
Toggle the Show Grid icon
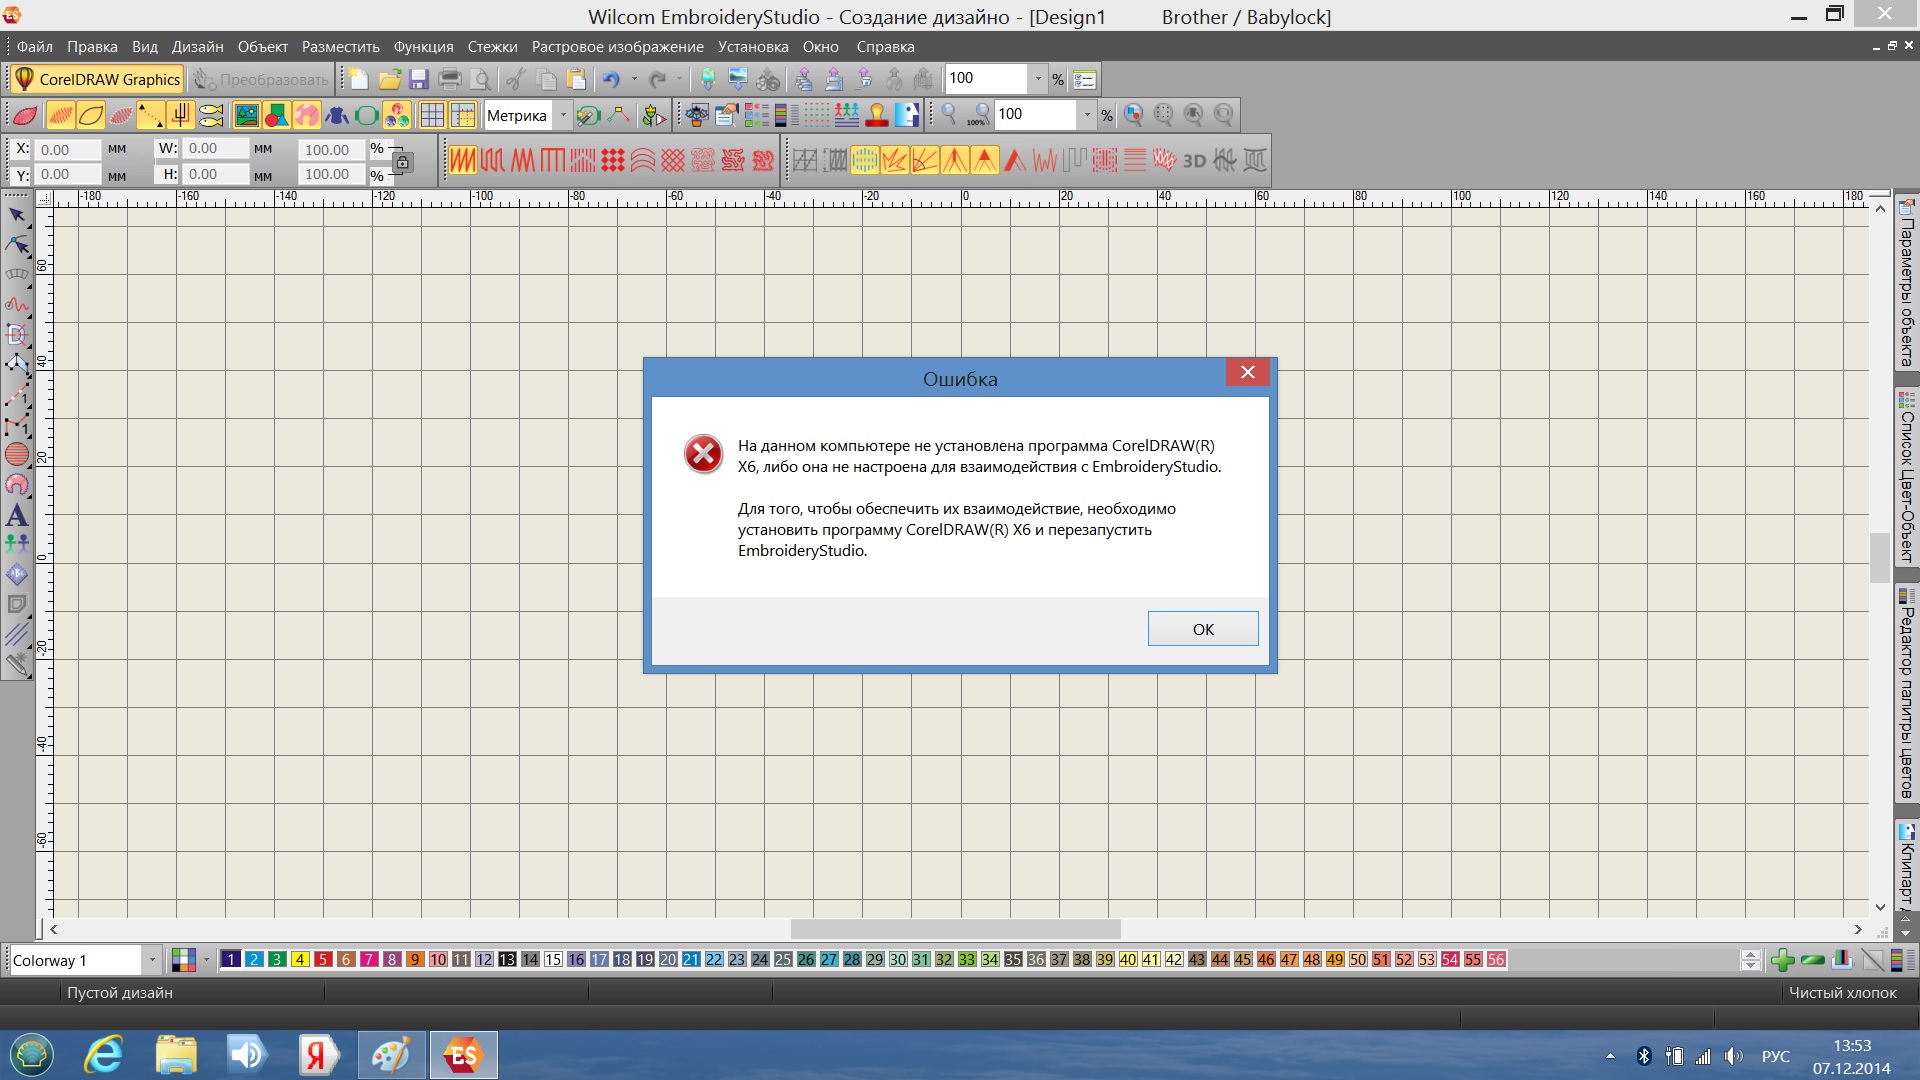(432, 116)
